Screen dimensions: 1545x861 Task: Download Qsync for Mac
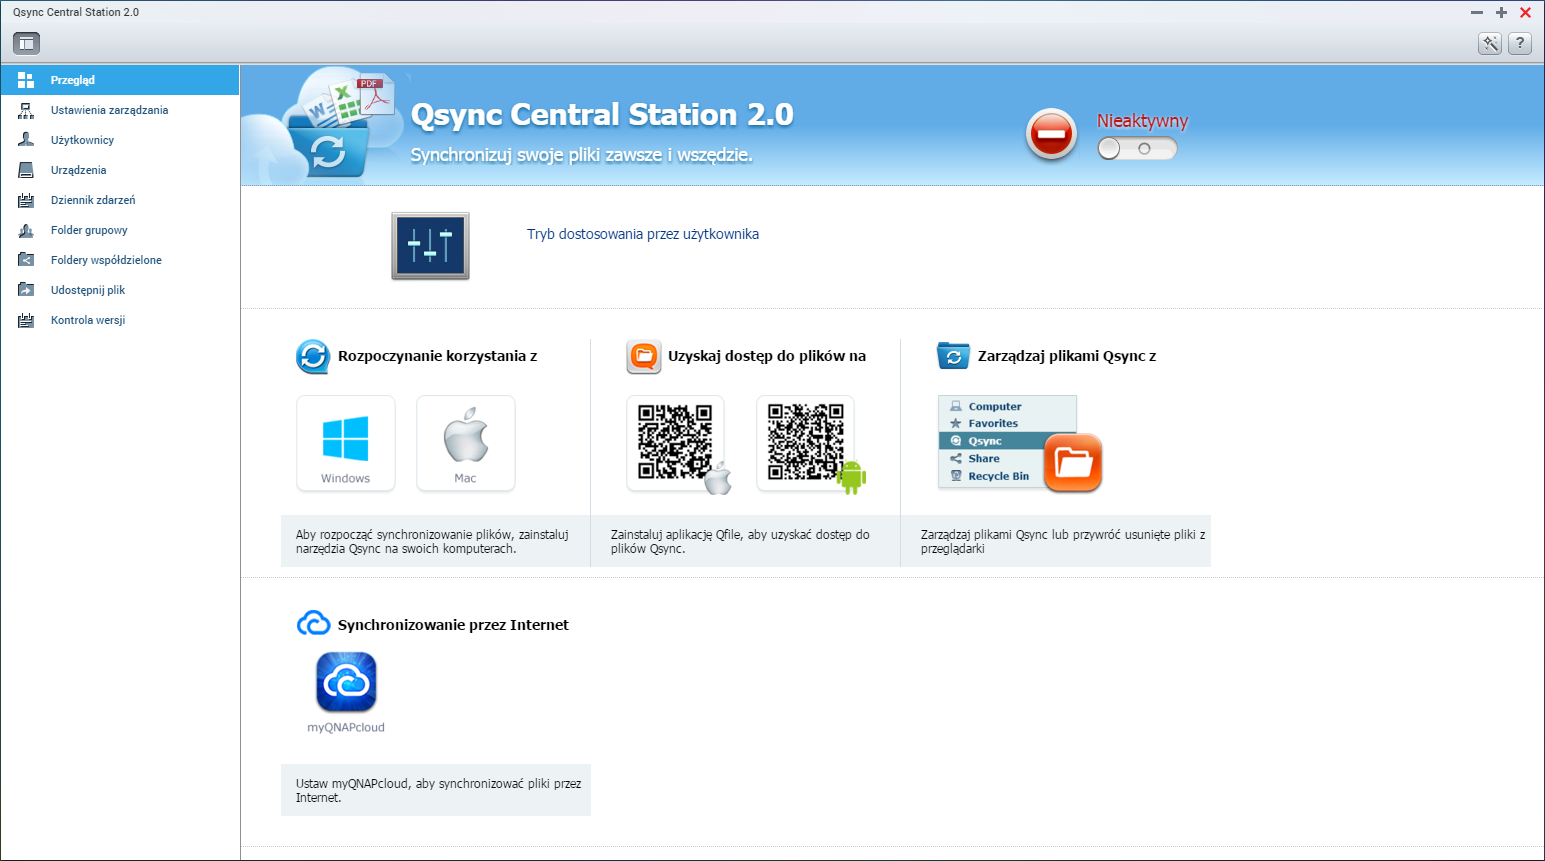pyautogui.click(x=466, y=443)
